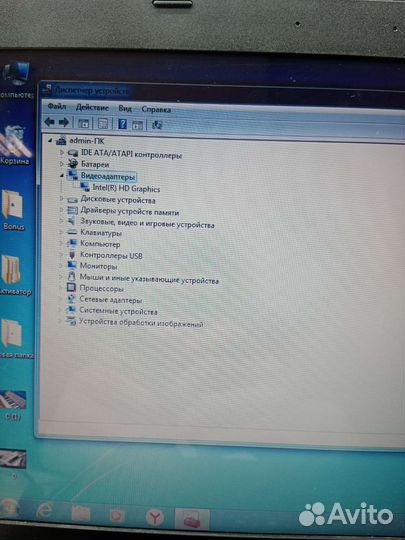The width and height of the screenshot is (405, 540).
Task: Select the Процессоры chip icon
Action: 71,287
